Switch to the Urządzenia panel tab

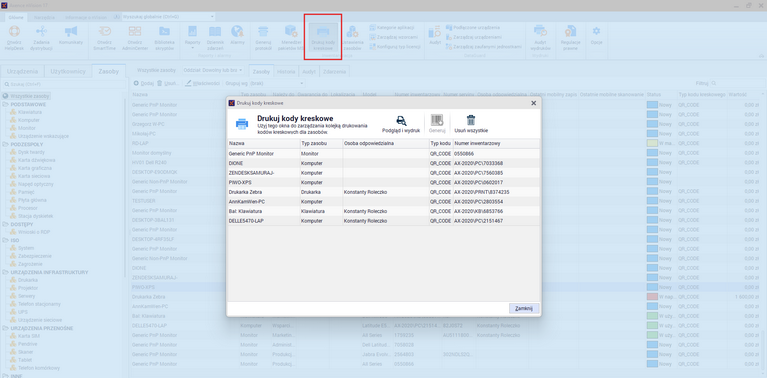pyautogui.click(x=22, y=71)
